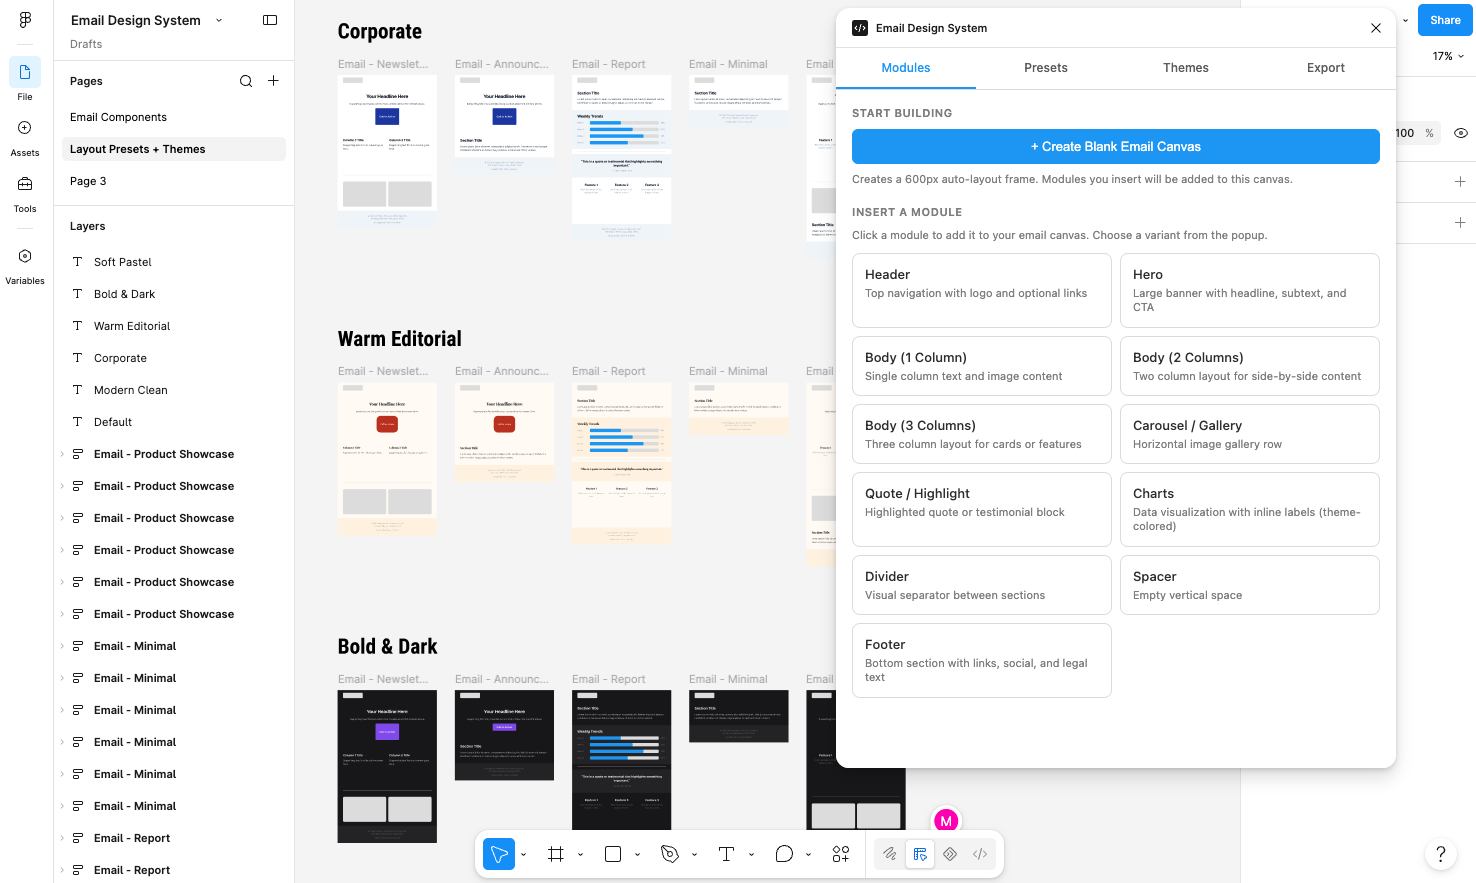Image resolution: width=1476 pixels, height=883 pixels.
Task: Select the Text tool
Action: pyautogui.click(x=727, y=854)
